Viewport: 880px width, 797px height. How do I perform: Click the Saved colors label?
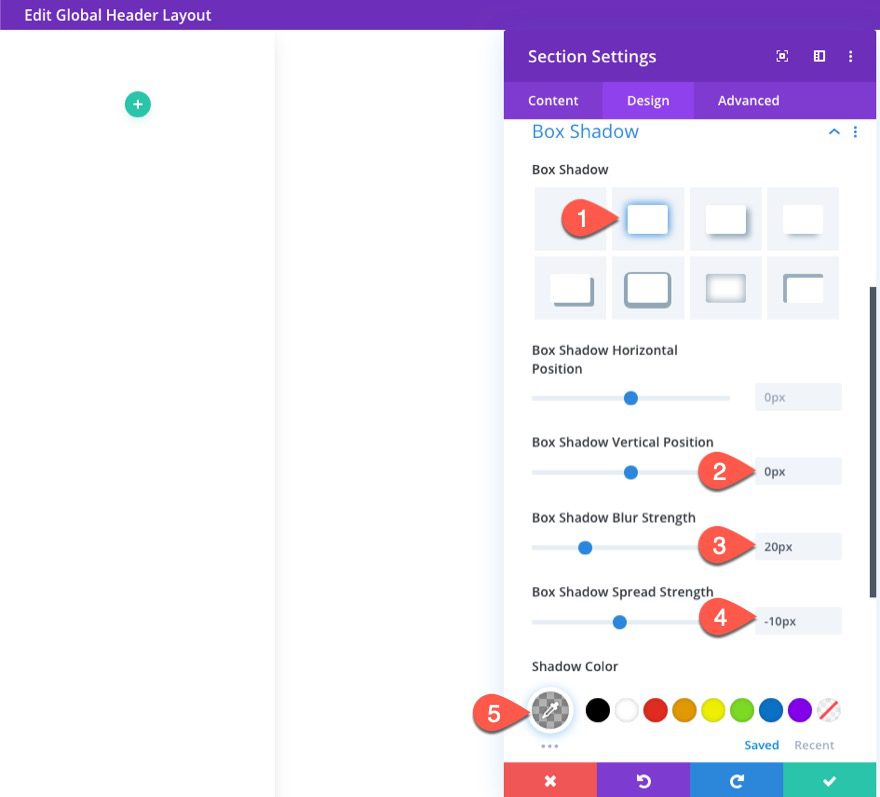pyautogui.click(x=761, y=744)
